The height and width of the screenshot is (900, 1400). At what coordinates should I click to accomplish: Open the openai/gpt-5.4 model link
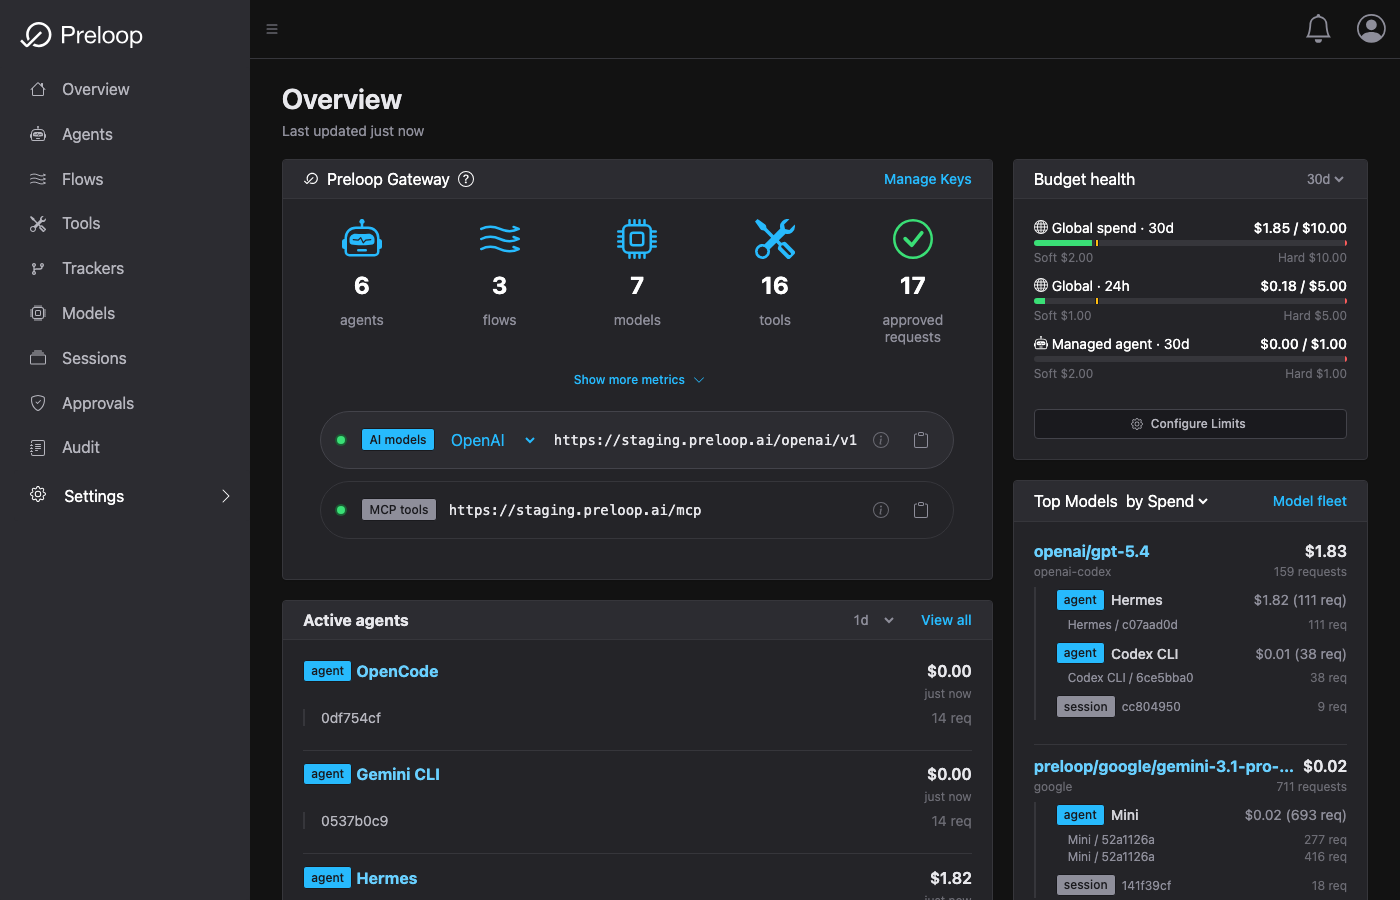pyautogui.click(x=1091, y=551)
